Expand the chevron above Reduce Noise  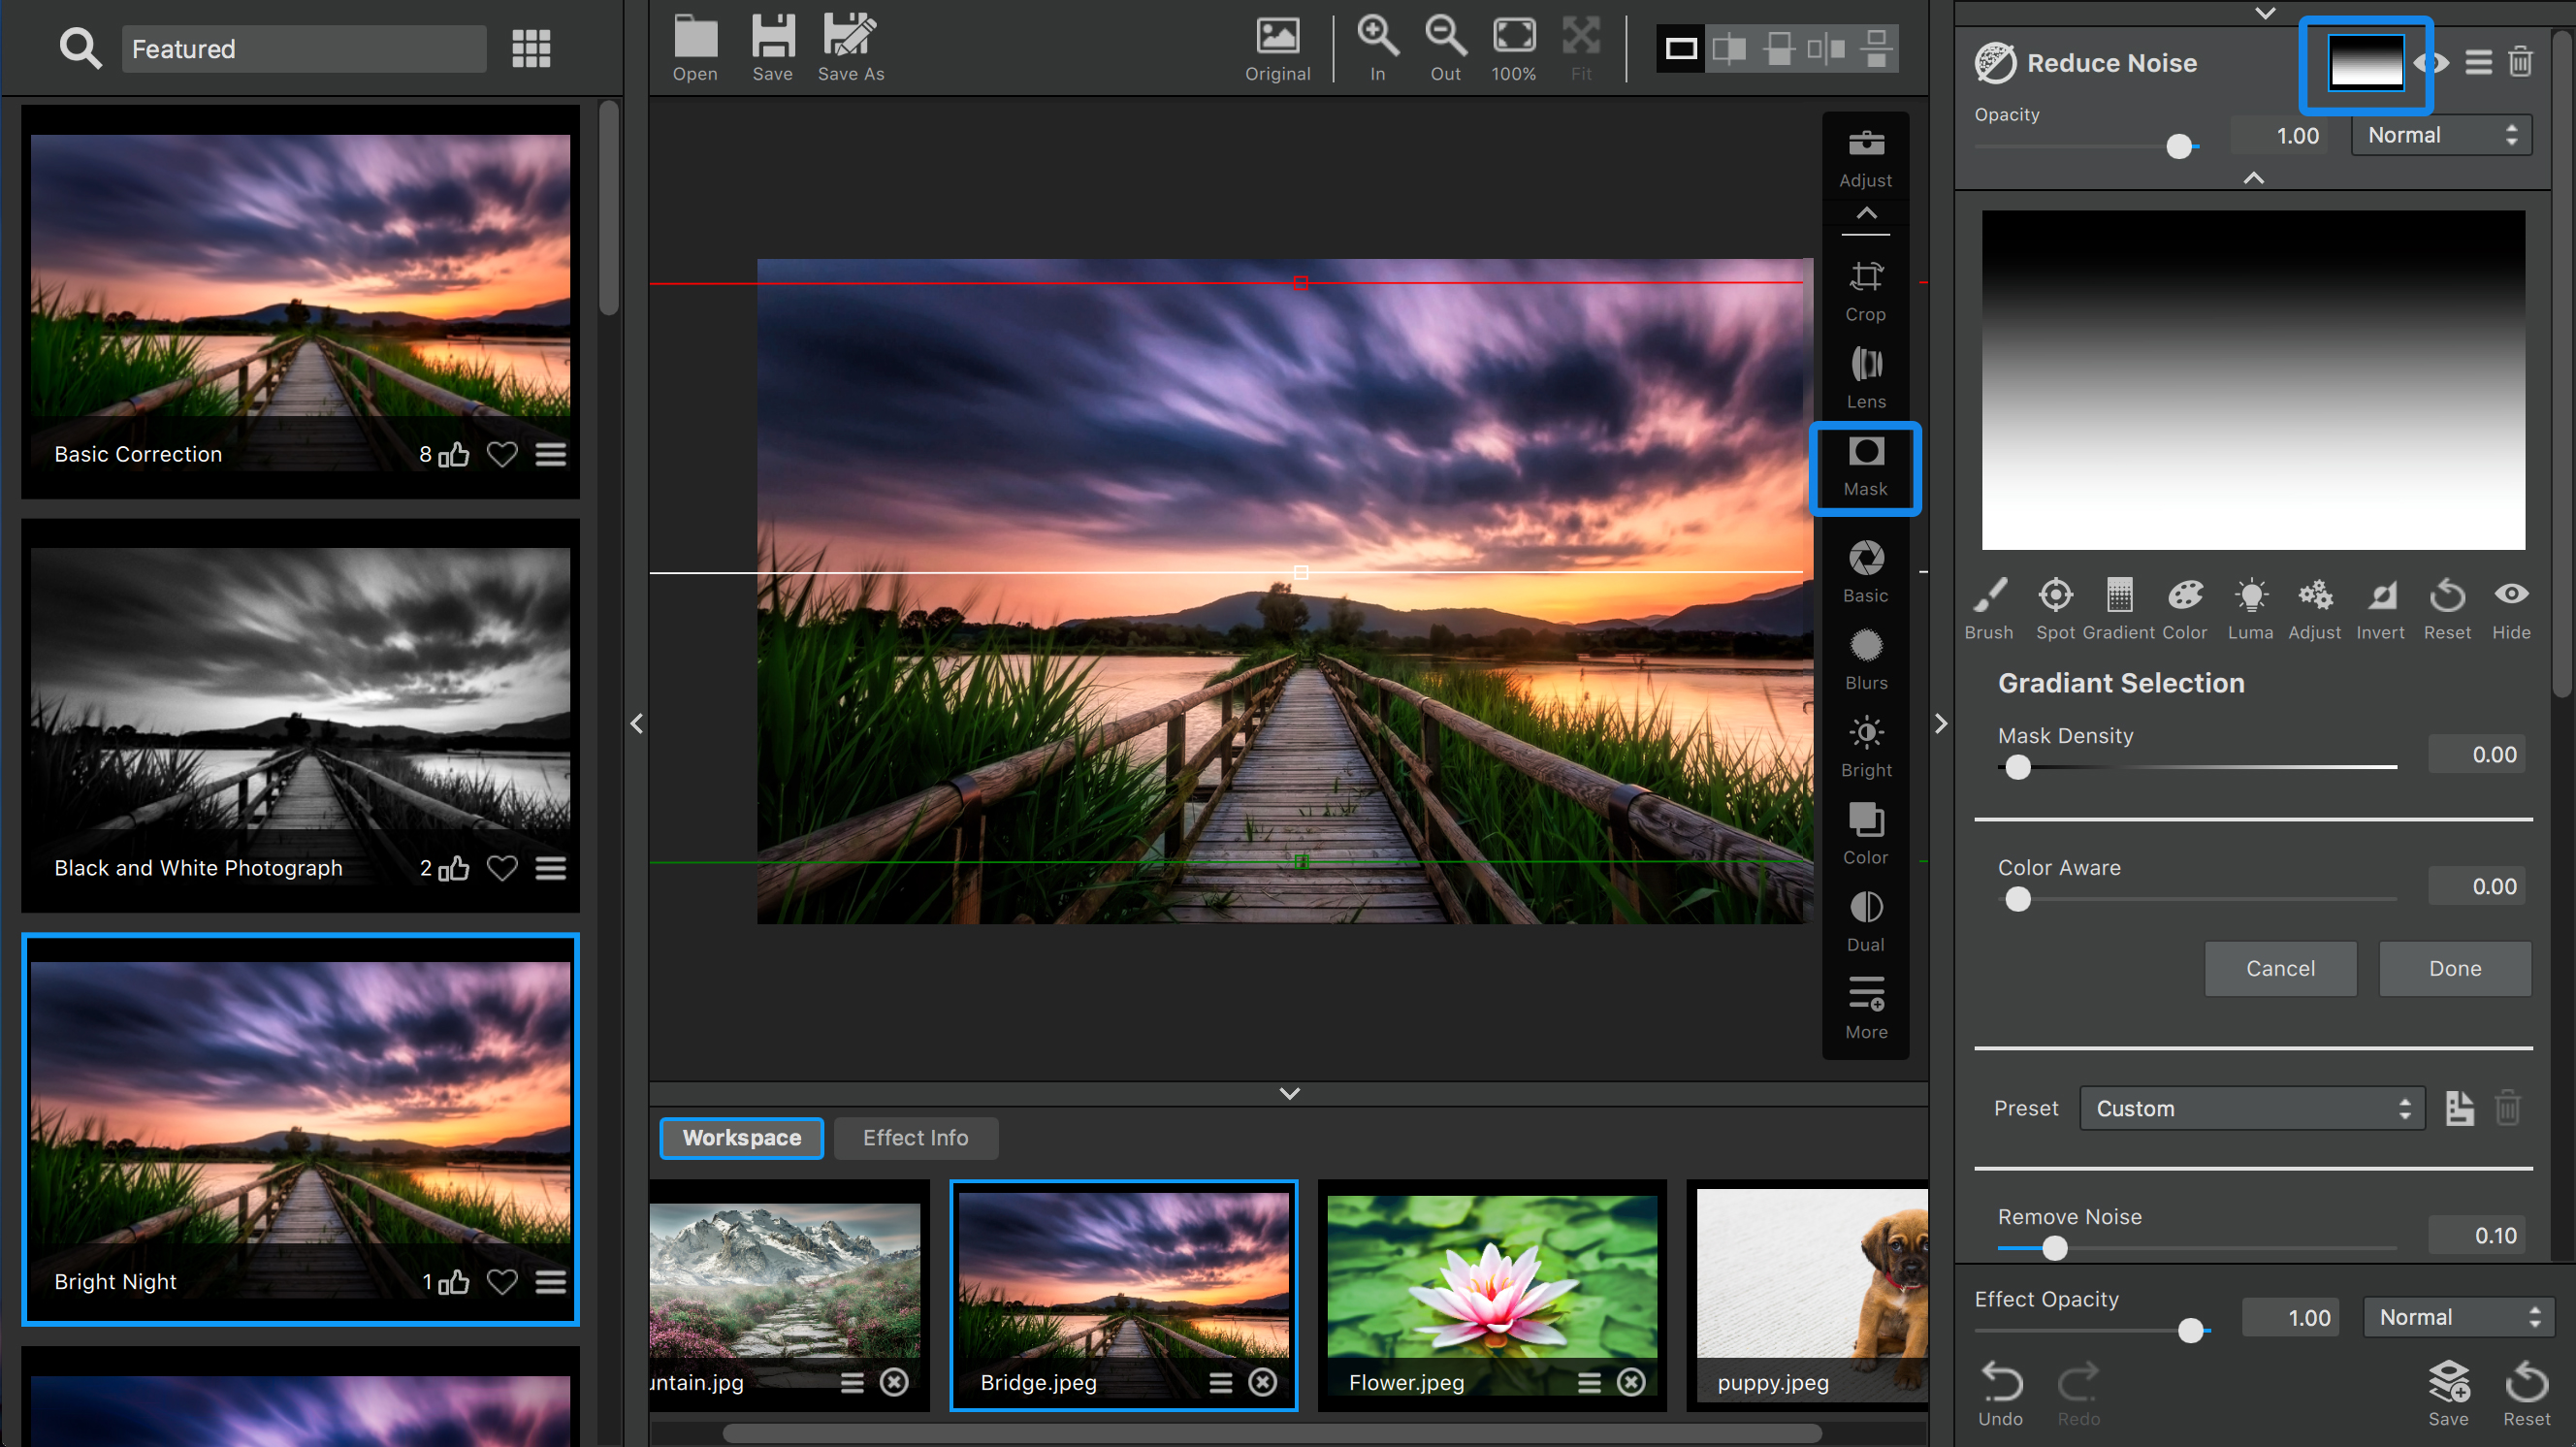(x=2265, y=13)
